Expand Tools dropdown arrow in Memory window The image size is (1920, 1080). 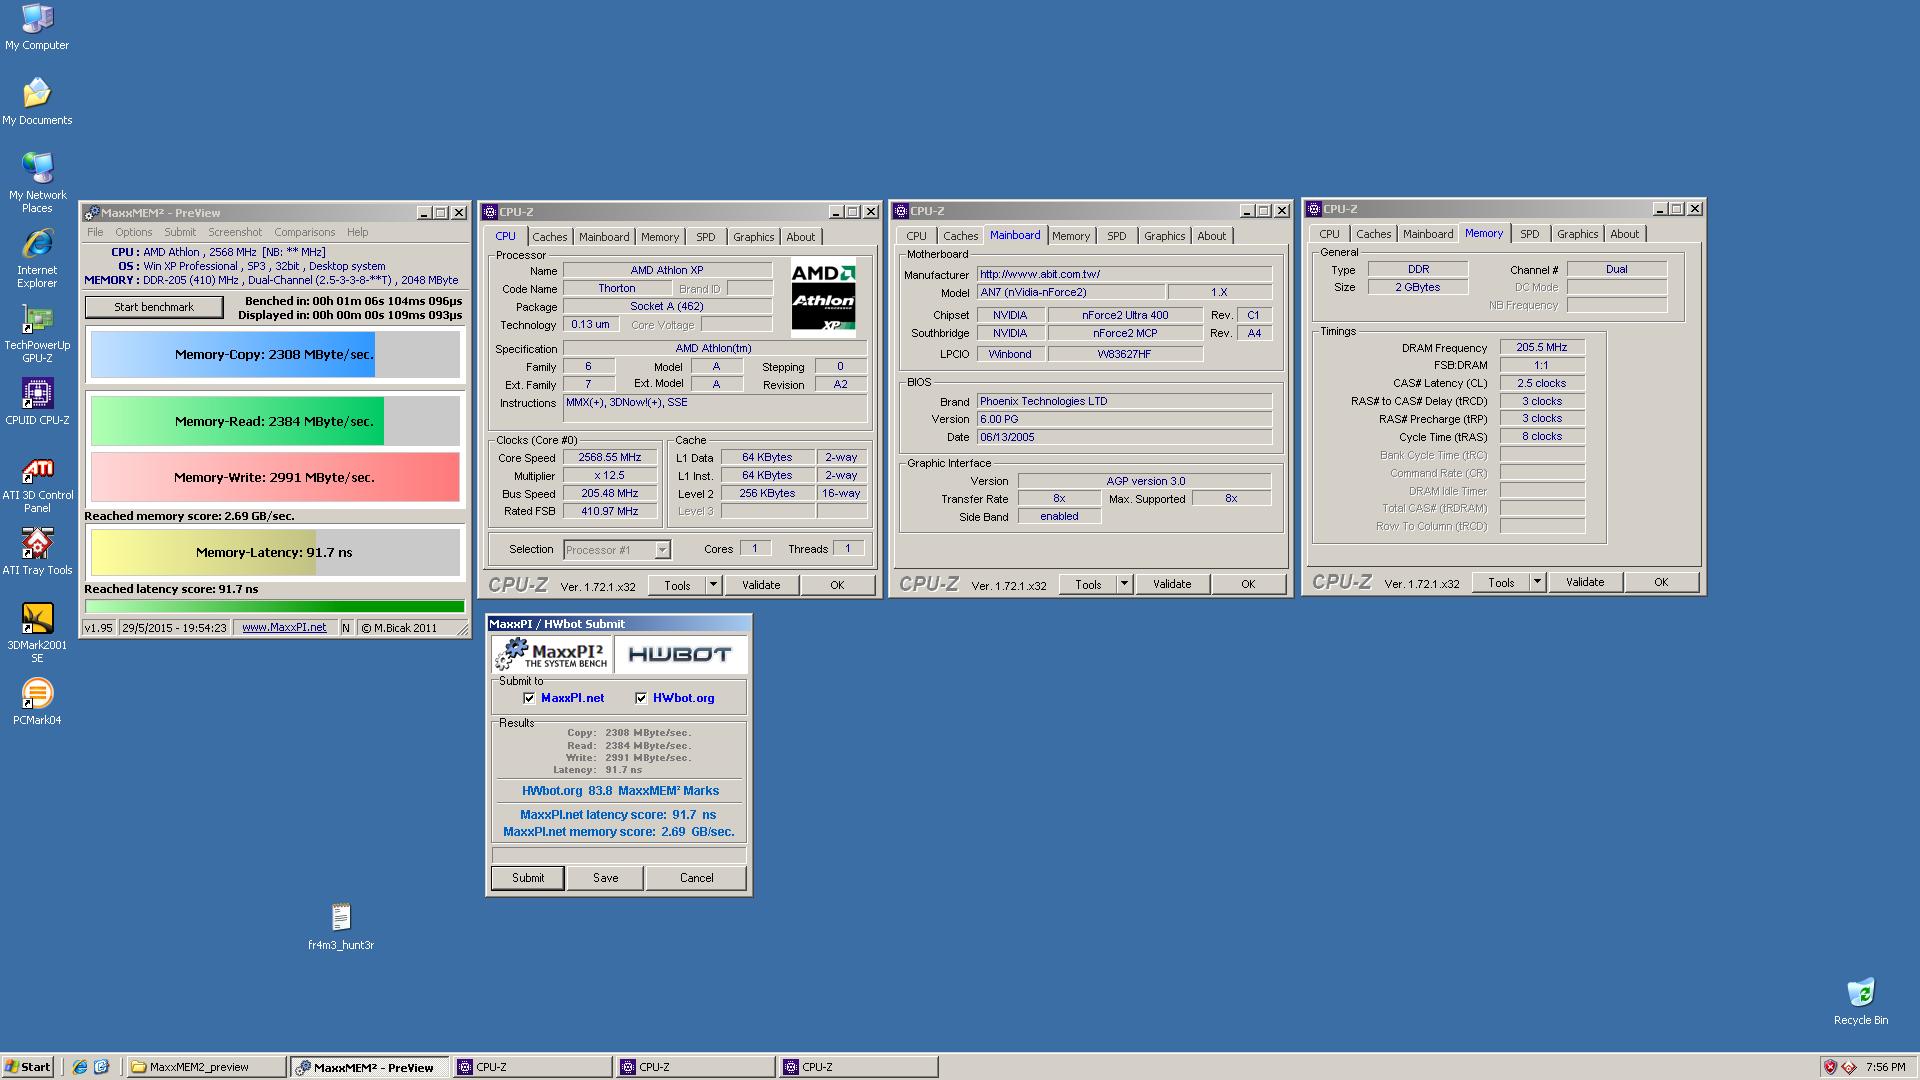coord(1537,582)
